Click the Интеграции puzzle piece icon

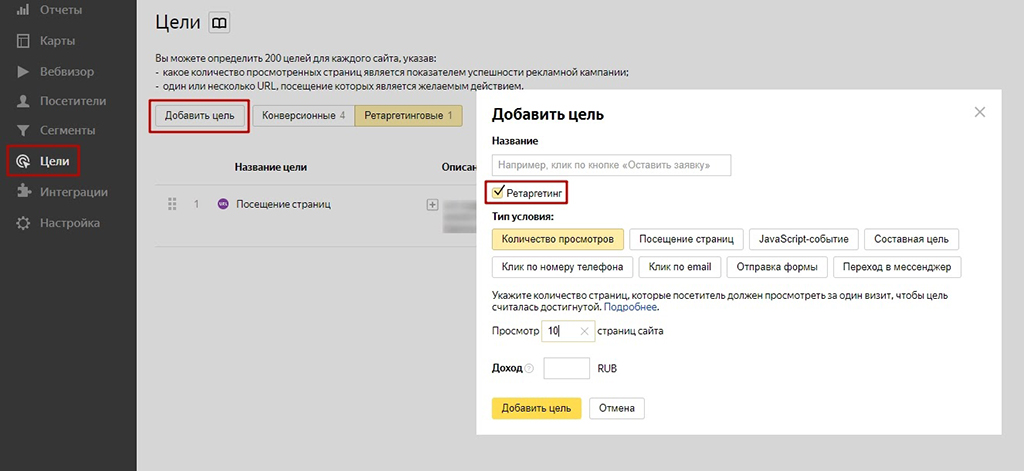pyautogui.click(x=23, y=192)
